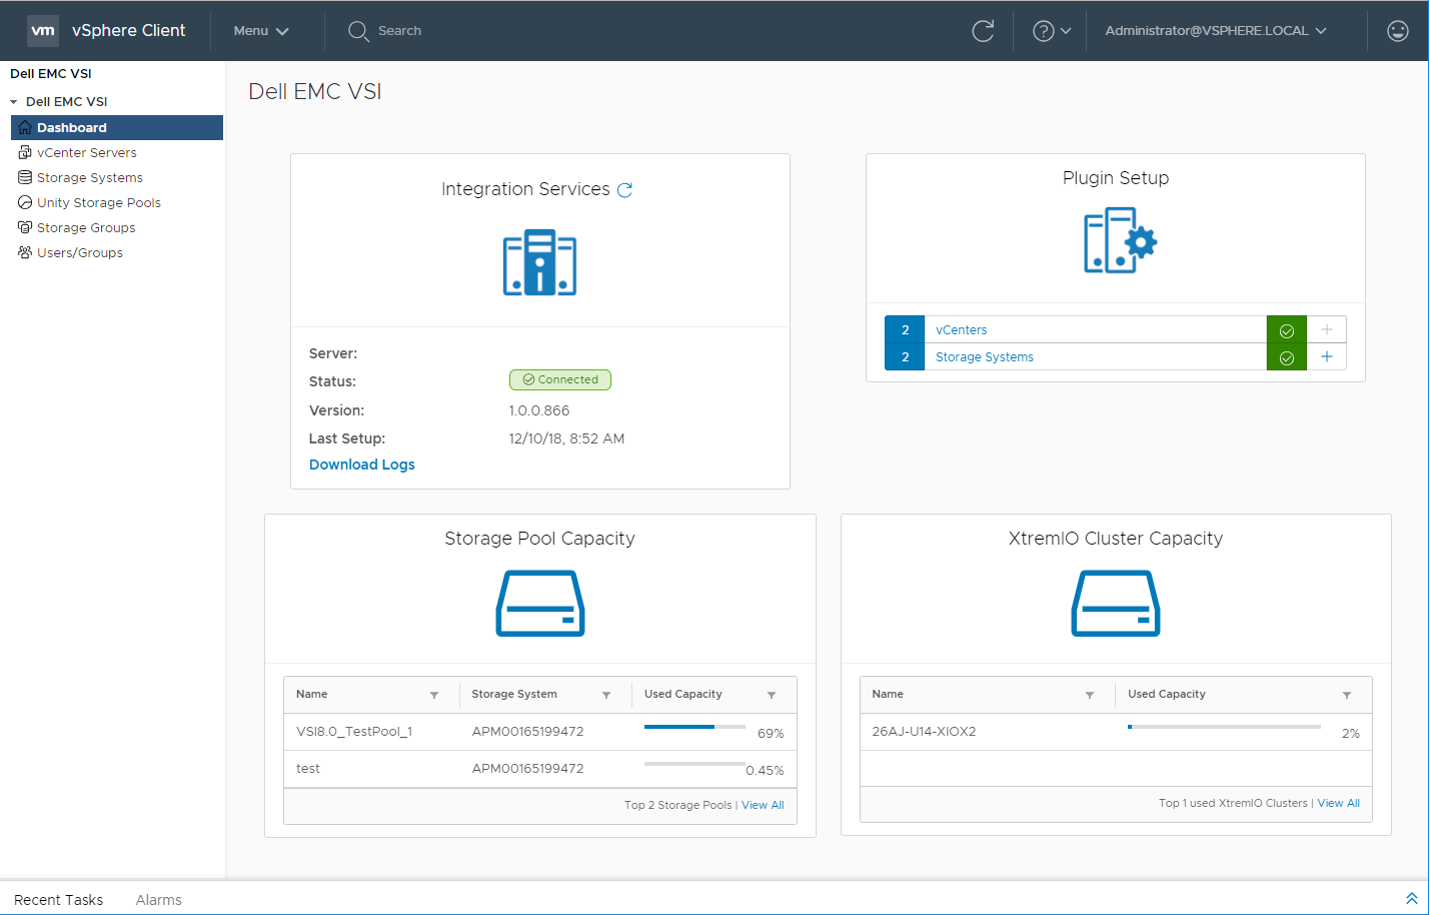
Task: Open Storage Groups in the sidebar
Action: (x=86, y=228)
